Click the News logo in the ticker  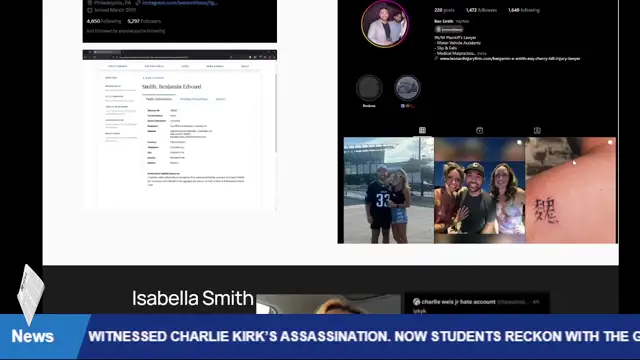pyautogui.click(x=33, y=336)
